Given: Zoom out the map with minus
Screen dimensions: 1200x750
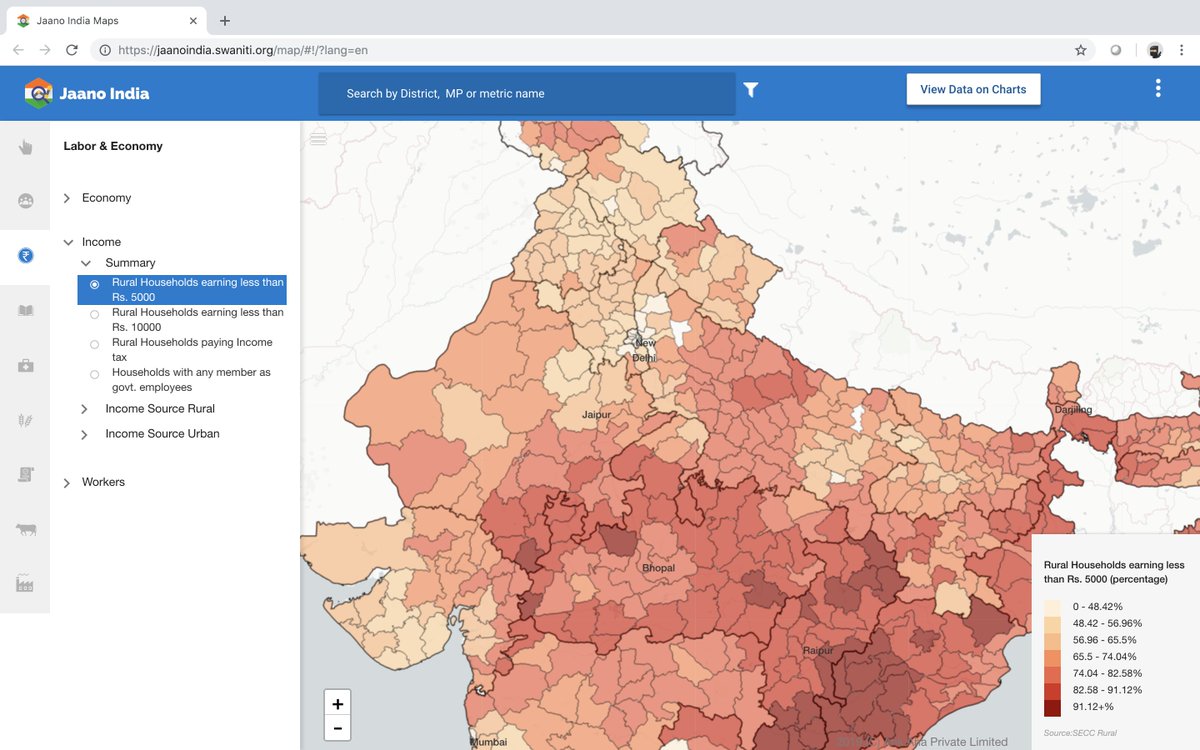Looking at the screenshot, I should point(338,728).
